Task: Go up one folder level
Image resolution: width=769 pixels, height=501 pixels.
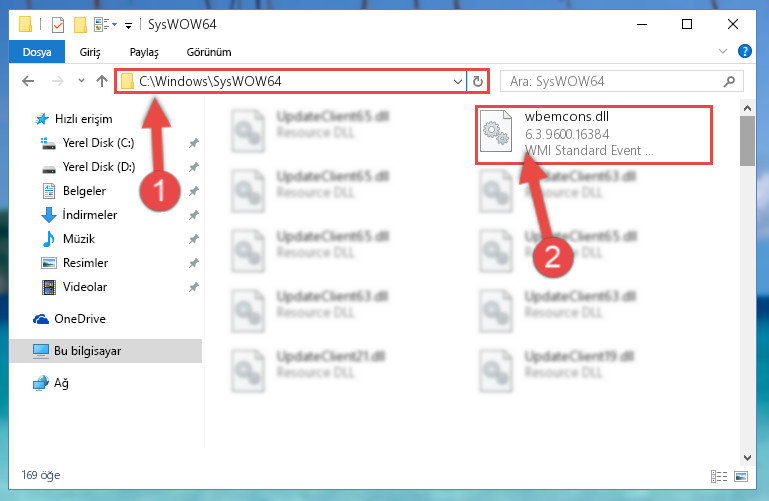Action: [x=102, y=81]
